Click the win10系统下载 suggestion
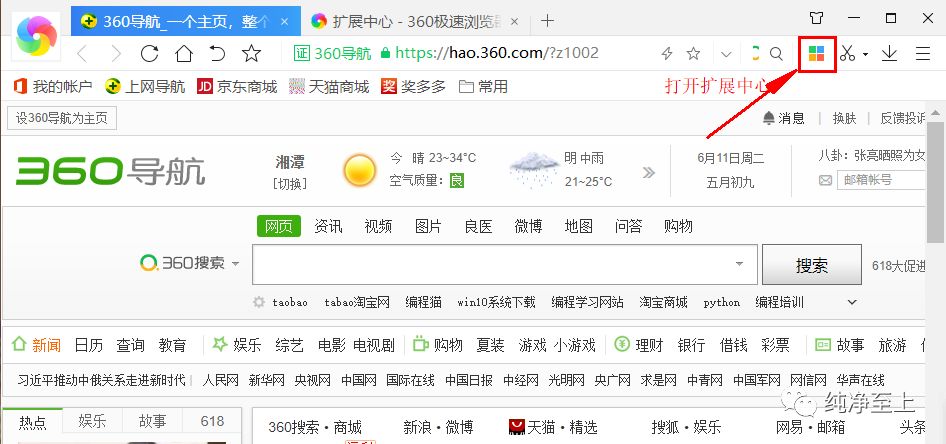 tap(497, 302)
